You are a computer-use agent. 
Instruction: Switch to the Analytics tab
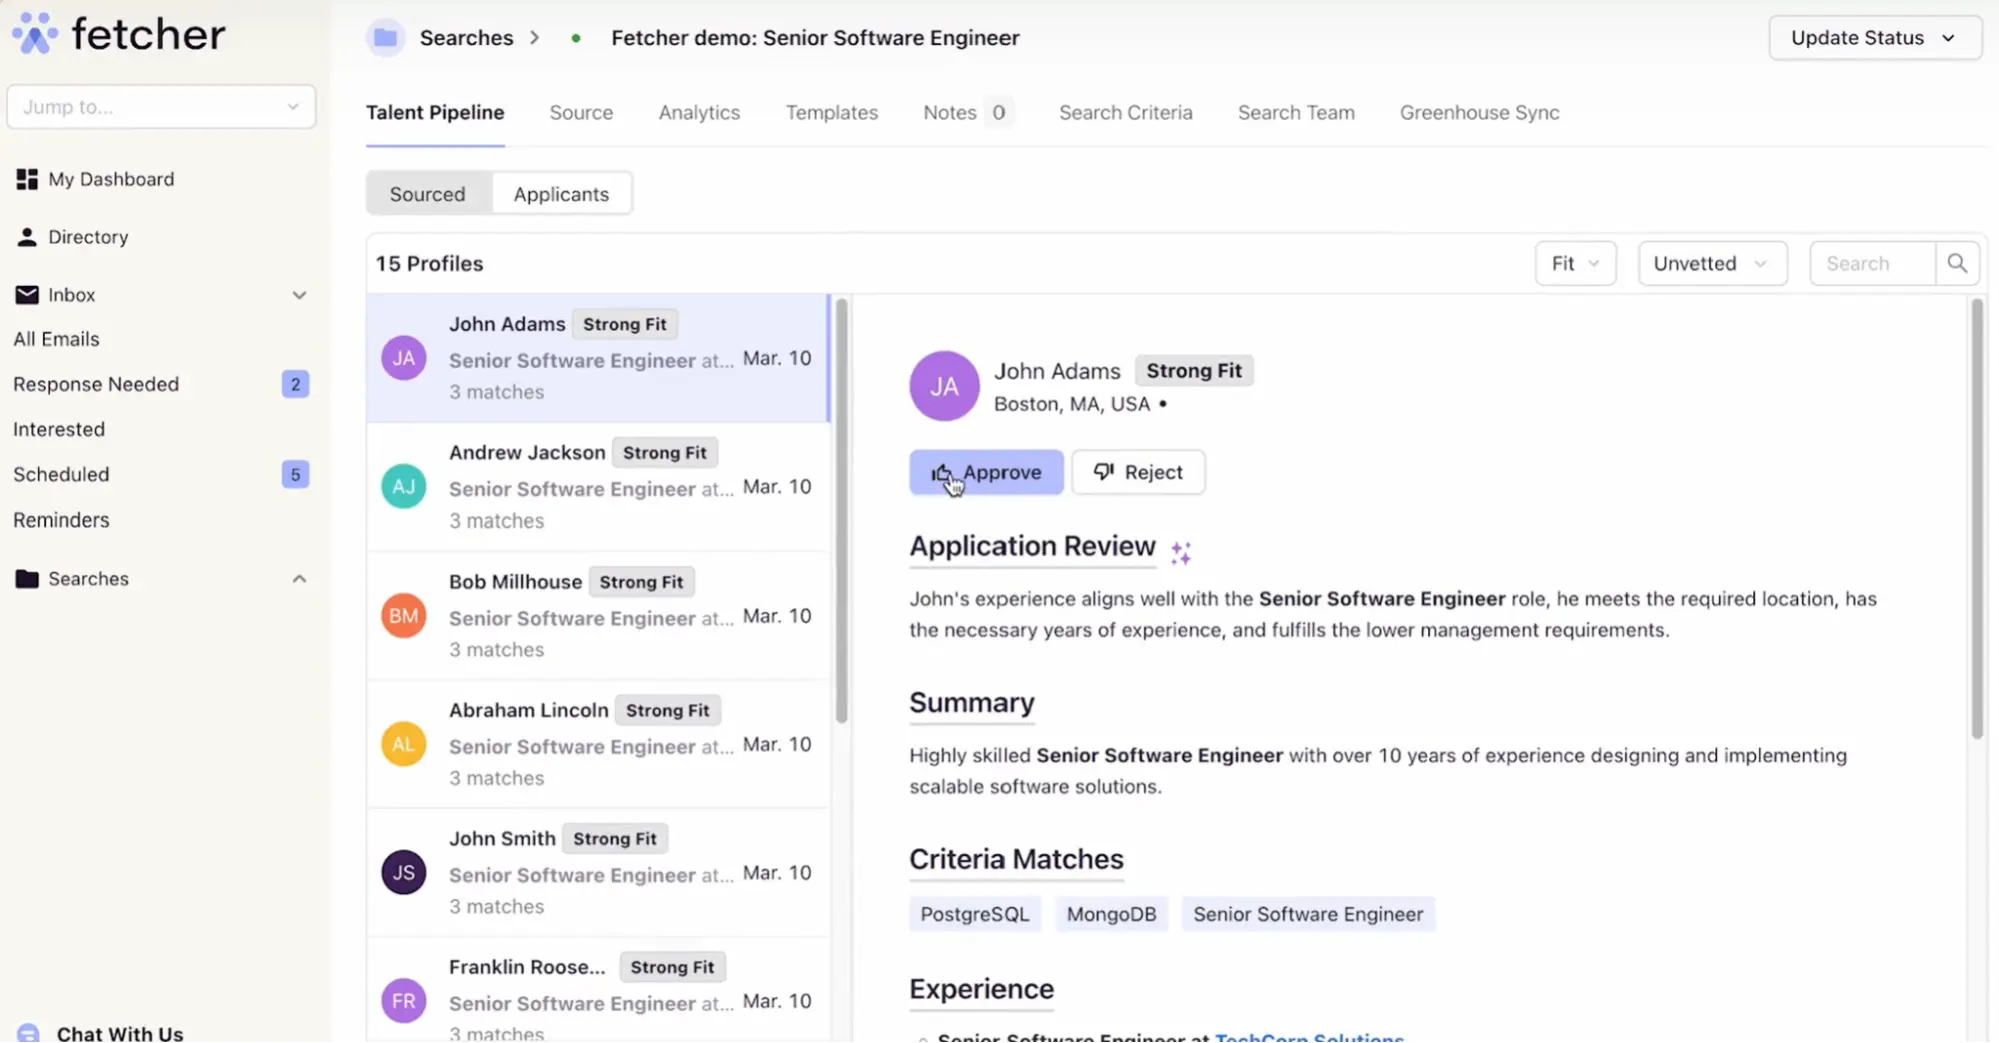click(x=699, y=113)
